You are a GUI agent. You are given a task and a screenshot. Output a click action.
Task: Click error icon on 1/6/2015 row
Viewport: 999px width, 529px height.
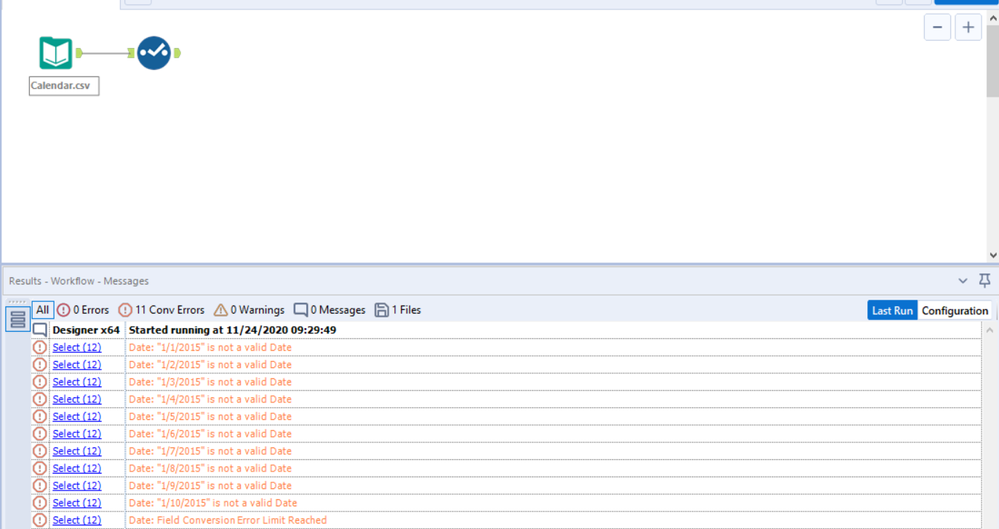[40, 433]
